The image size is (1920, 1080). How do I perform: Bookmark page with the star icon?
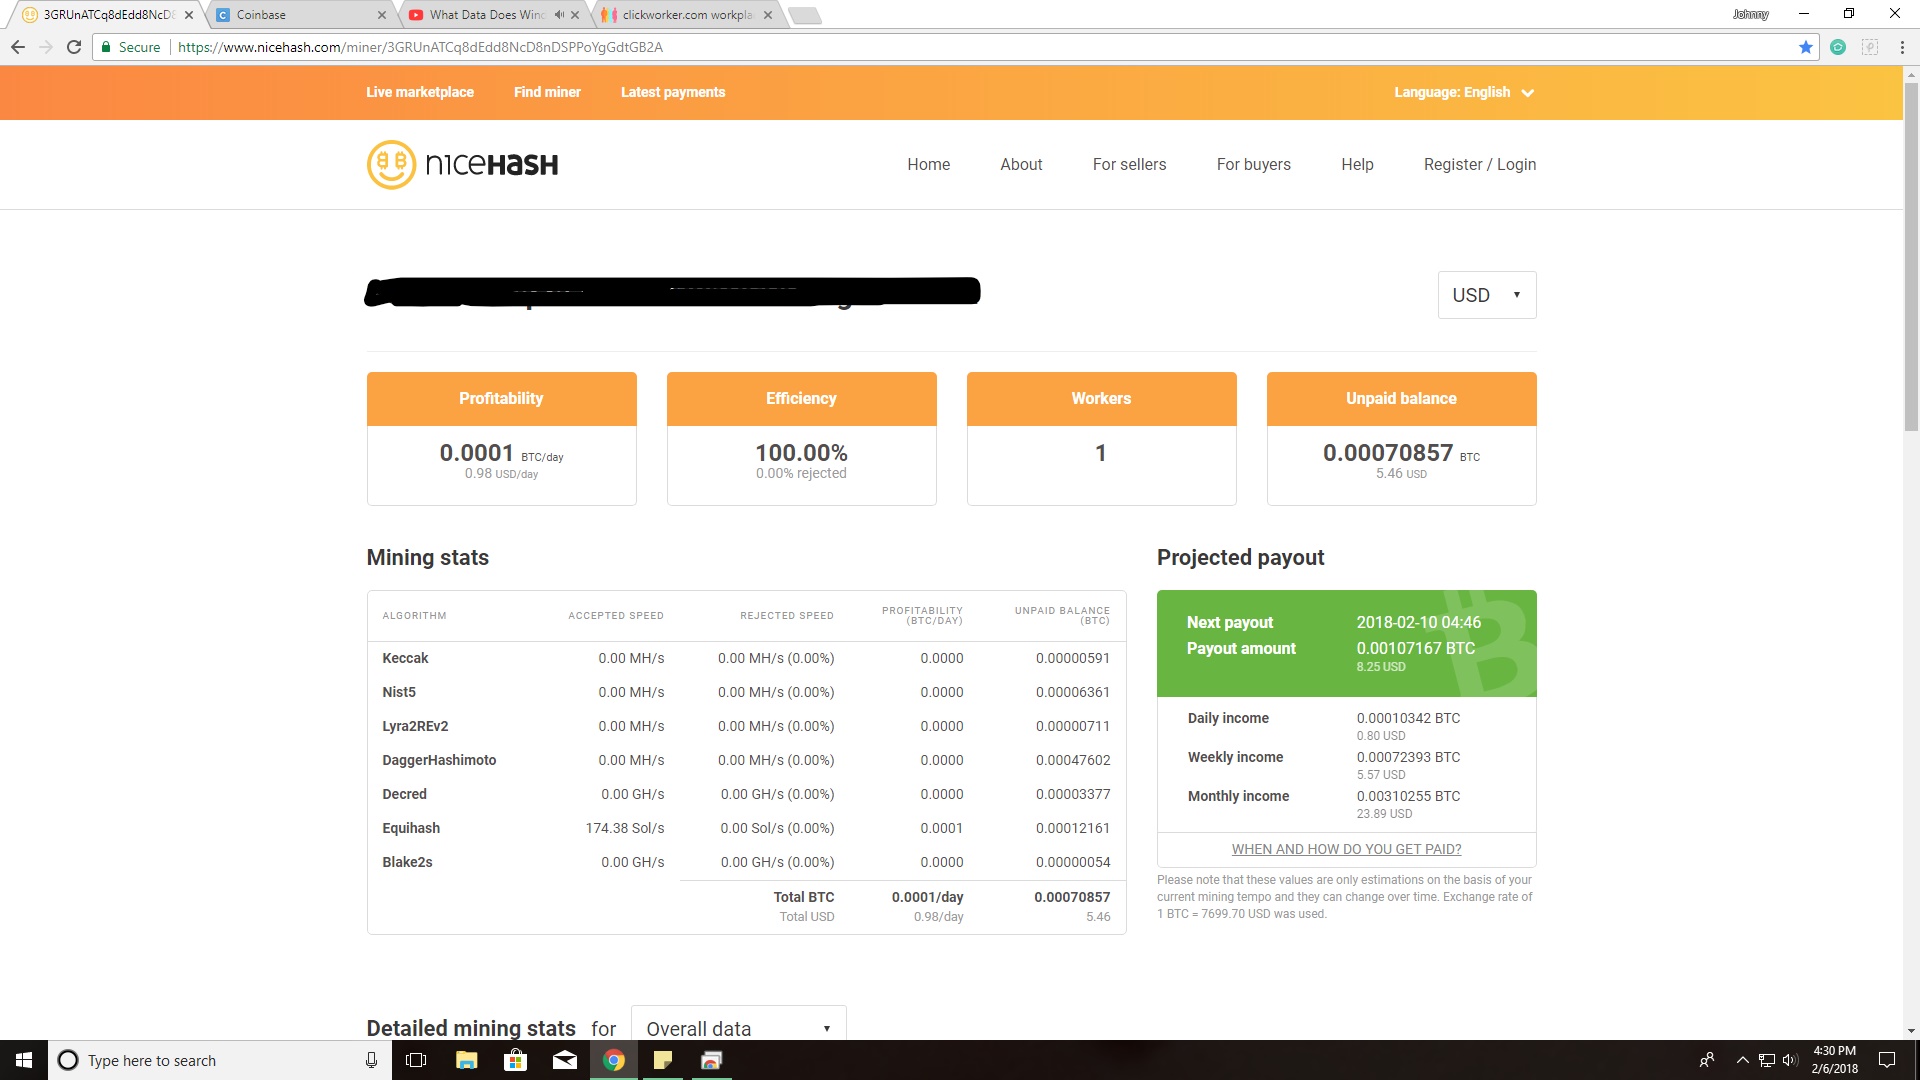pos(1806,47)
